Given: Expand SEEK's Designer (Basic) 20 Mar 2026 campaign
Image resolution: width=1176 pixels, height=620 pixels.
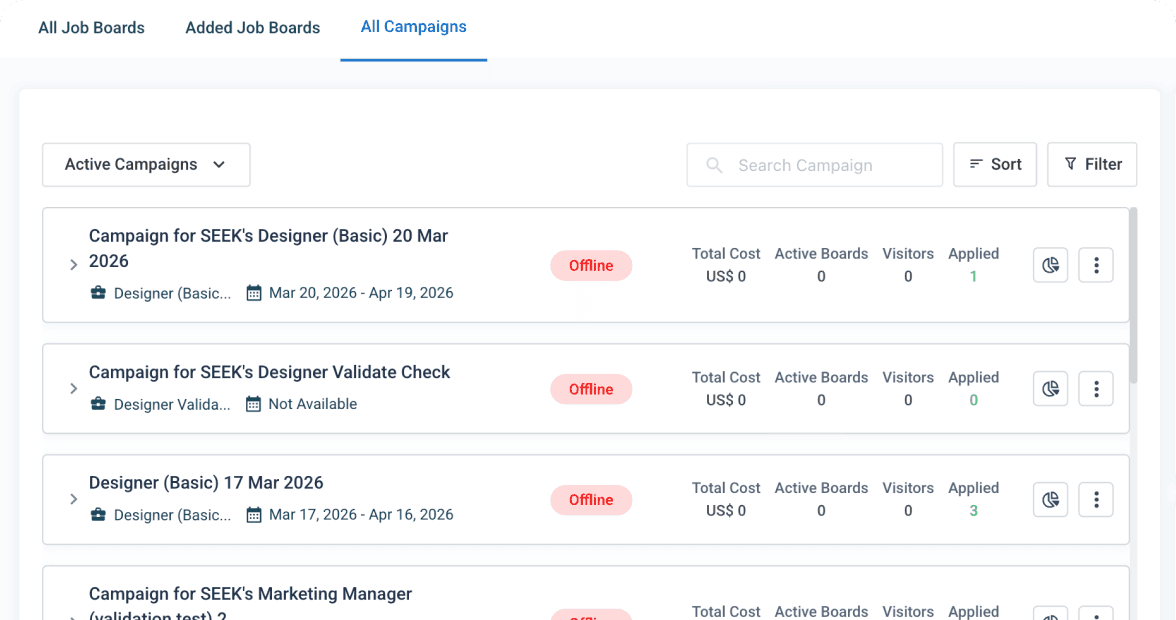Looking at the screenshot, I should [74, 264].
